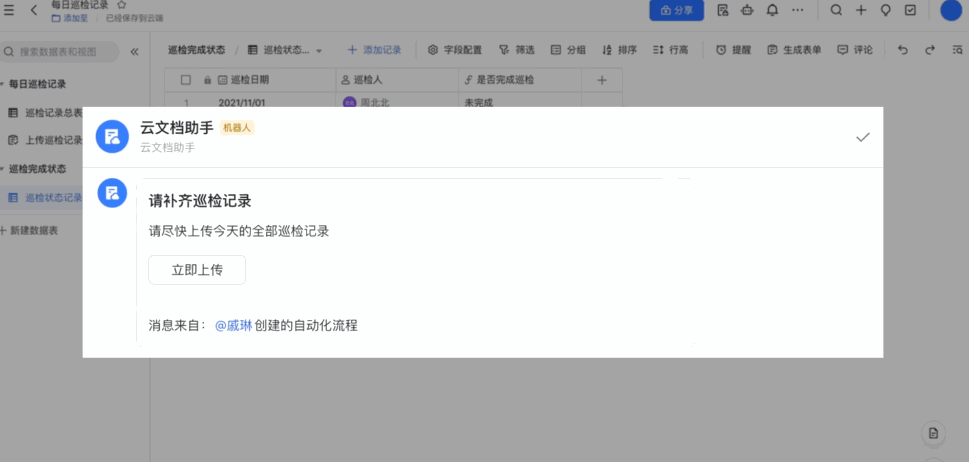
Task: Click 生成表单 in toolbar
Action: 794,50
